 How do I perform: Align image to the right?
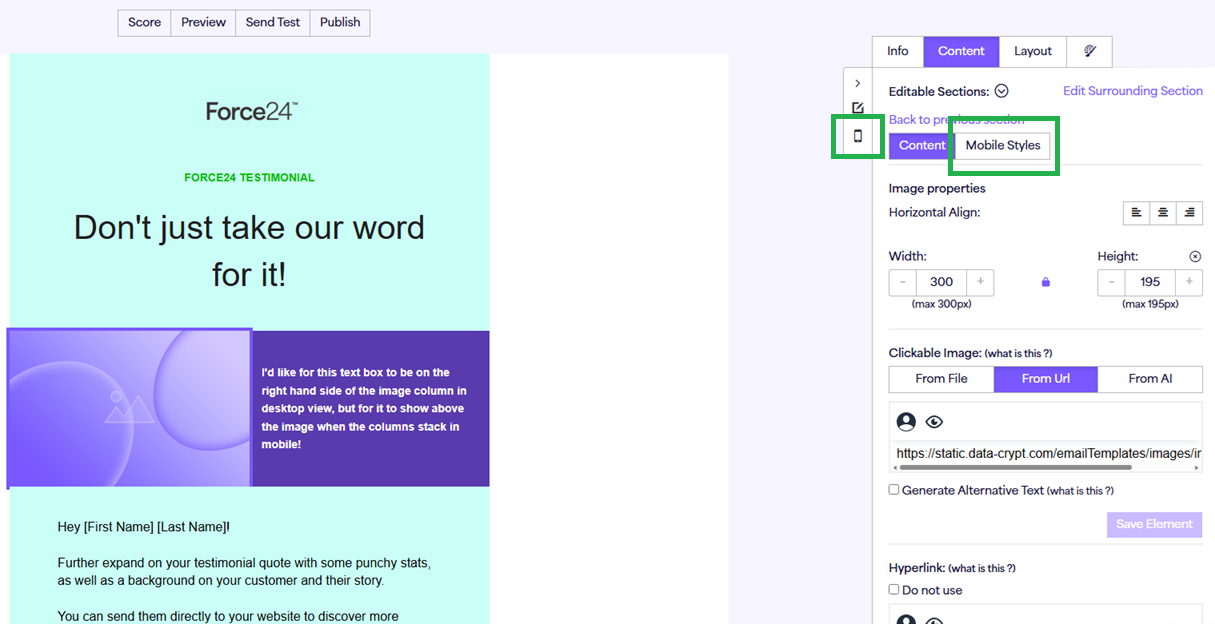[1189, 212]
